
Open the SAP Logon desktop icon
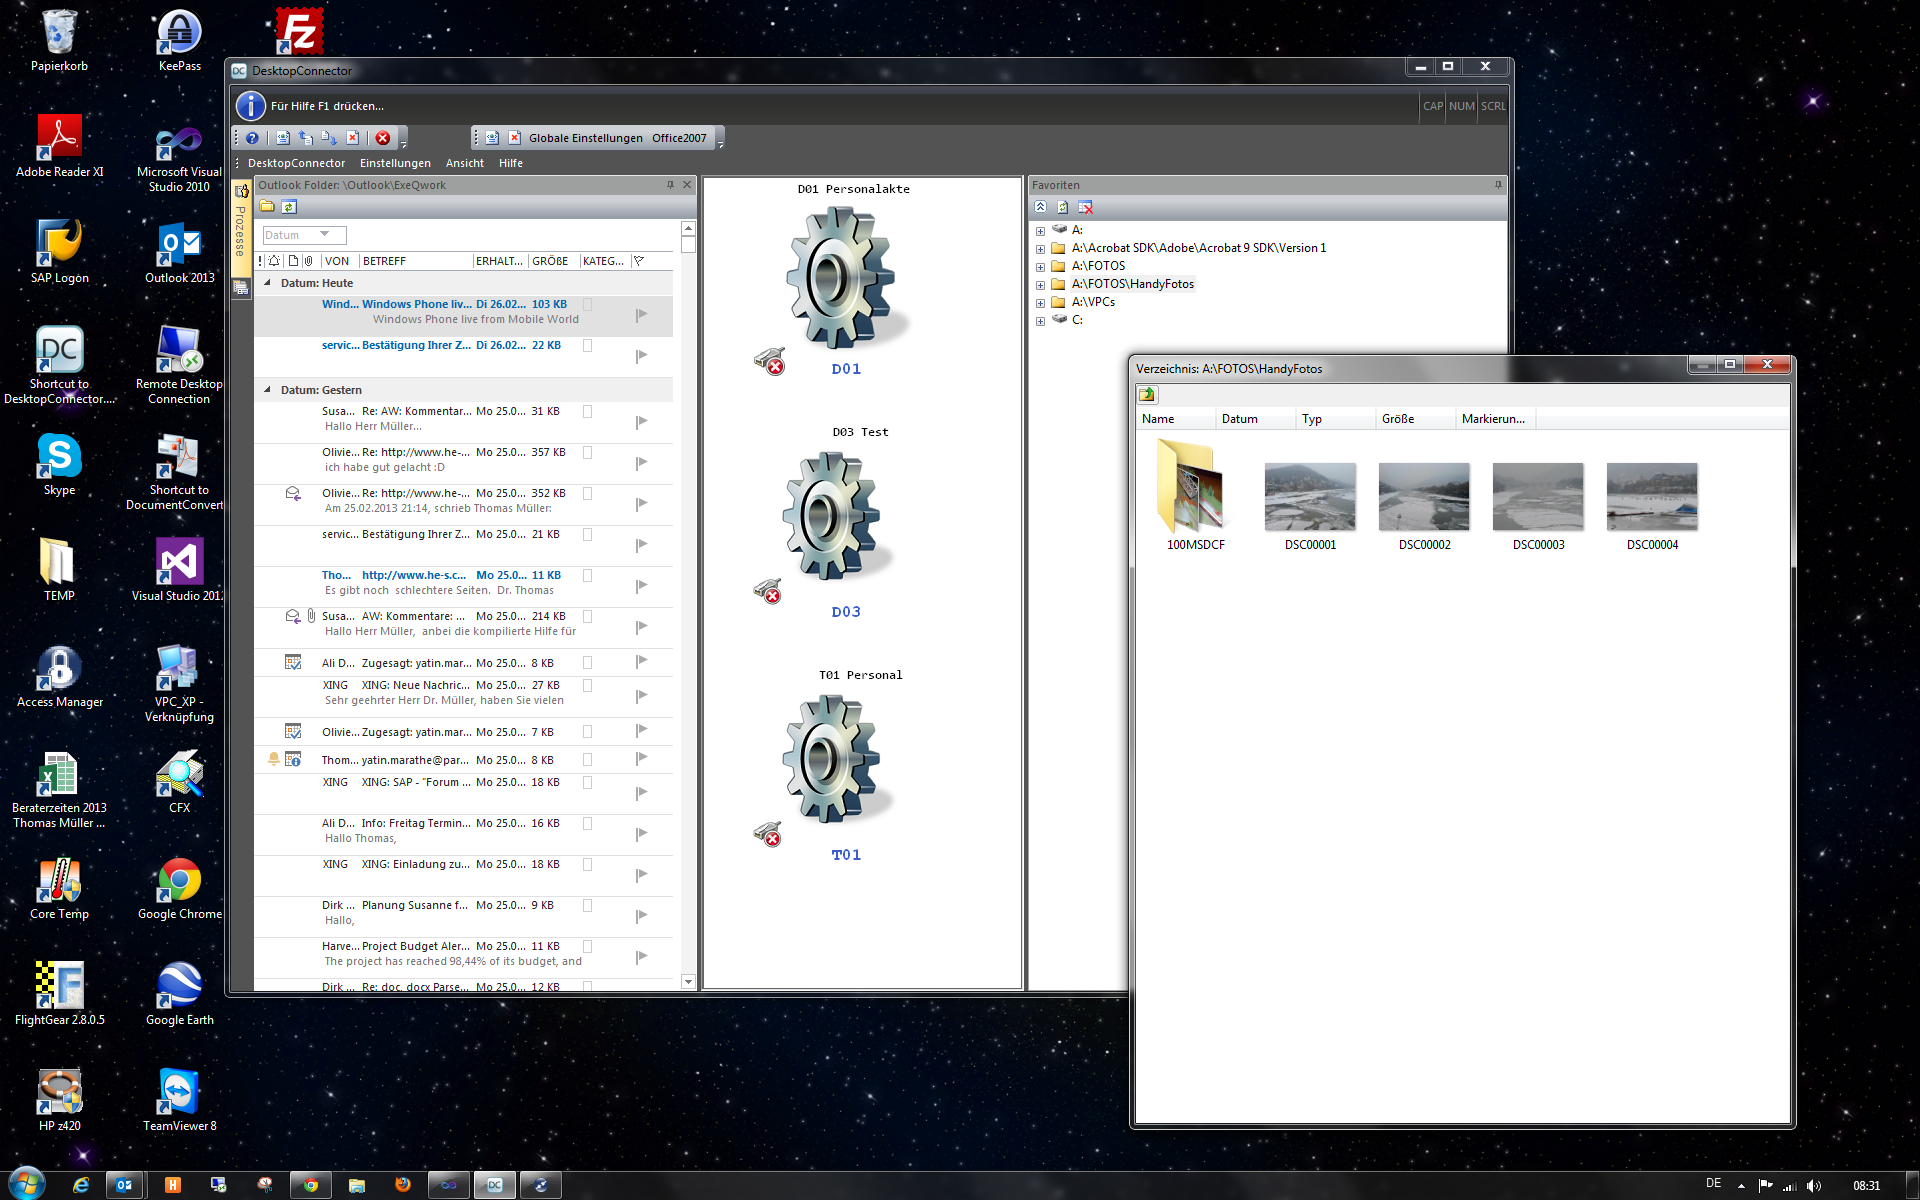coord(60,252)
